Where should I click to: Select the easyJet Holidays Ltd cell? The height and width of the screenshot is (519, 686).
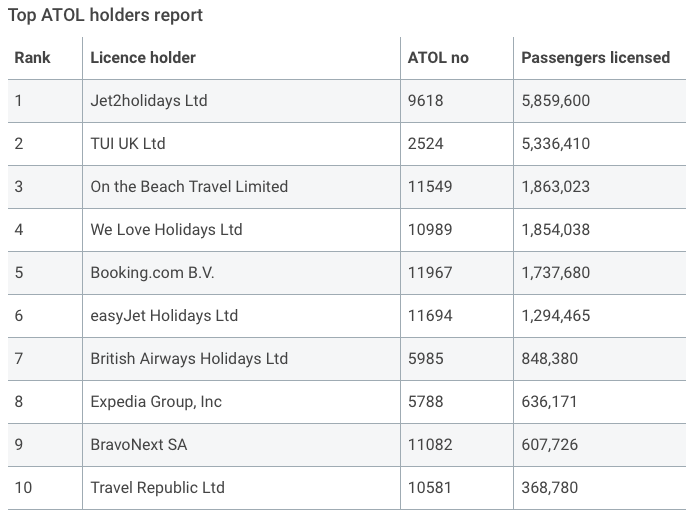(164, 316)
